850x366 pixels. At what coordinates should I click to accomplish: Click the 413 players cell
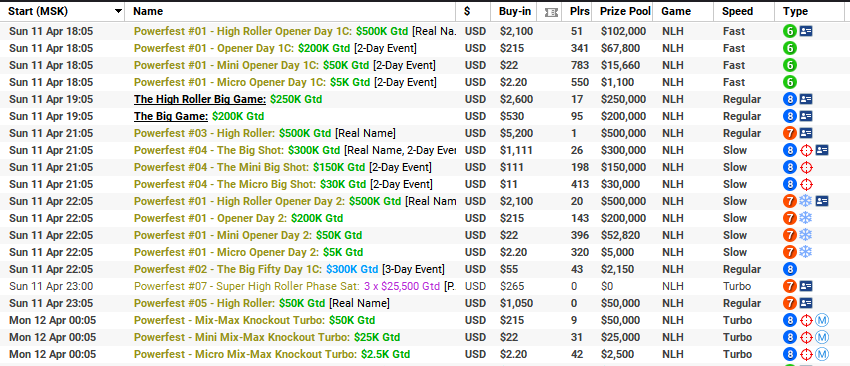pos(579,184)
